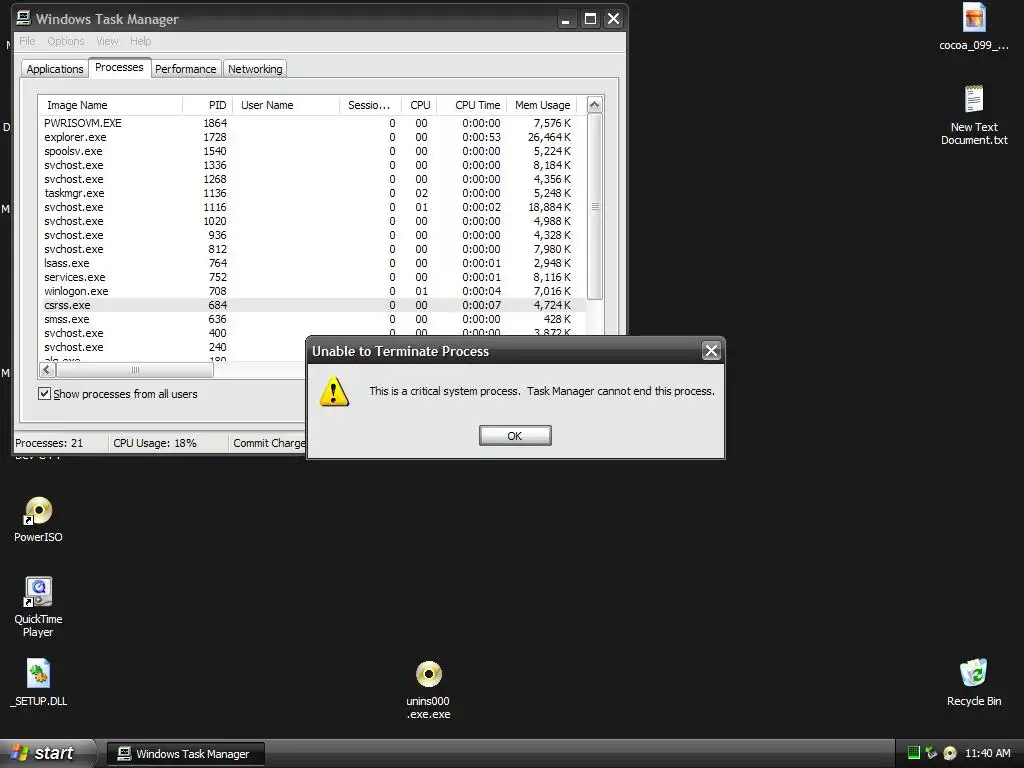Select svchost.exe with PID 1116
Screen dimensions: 1024x768
coord(312,207)
